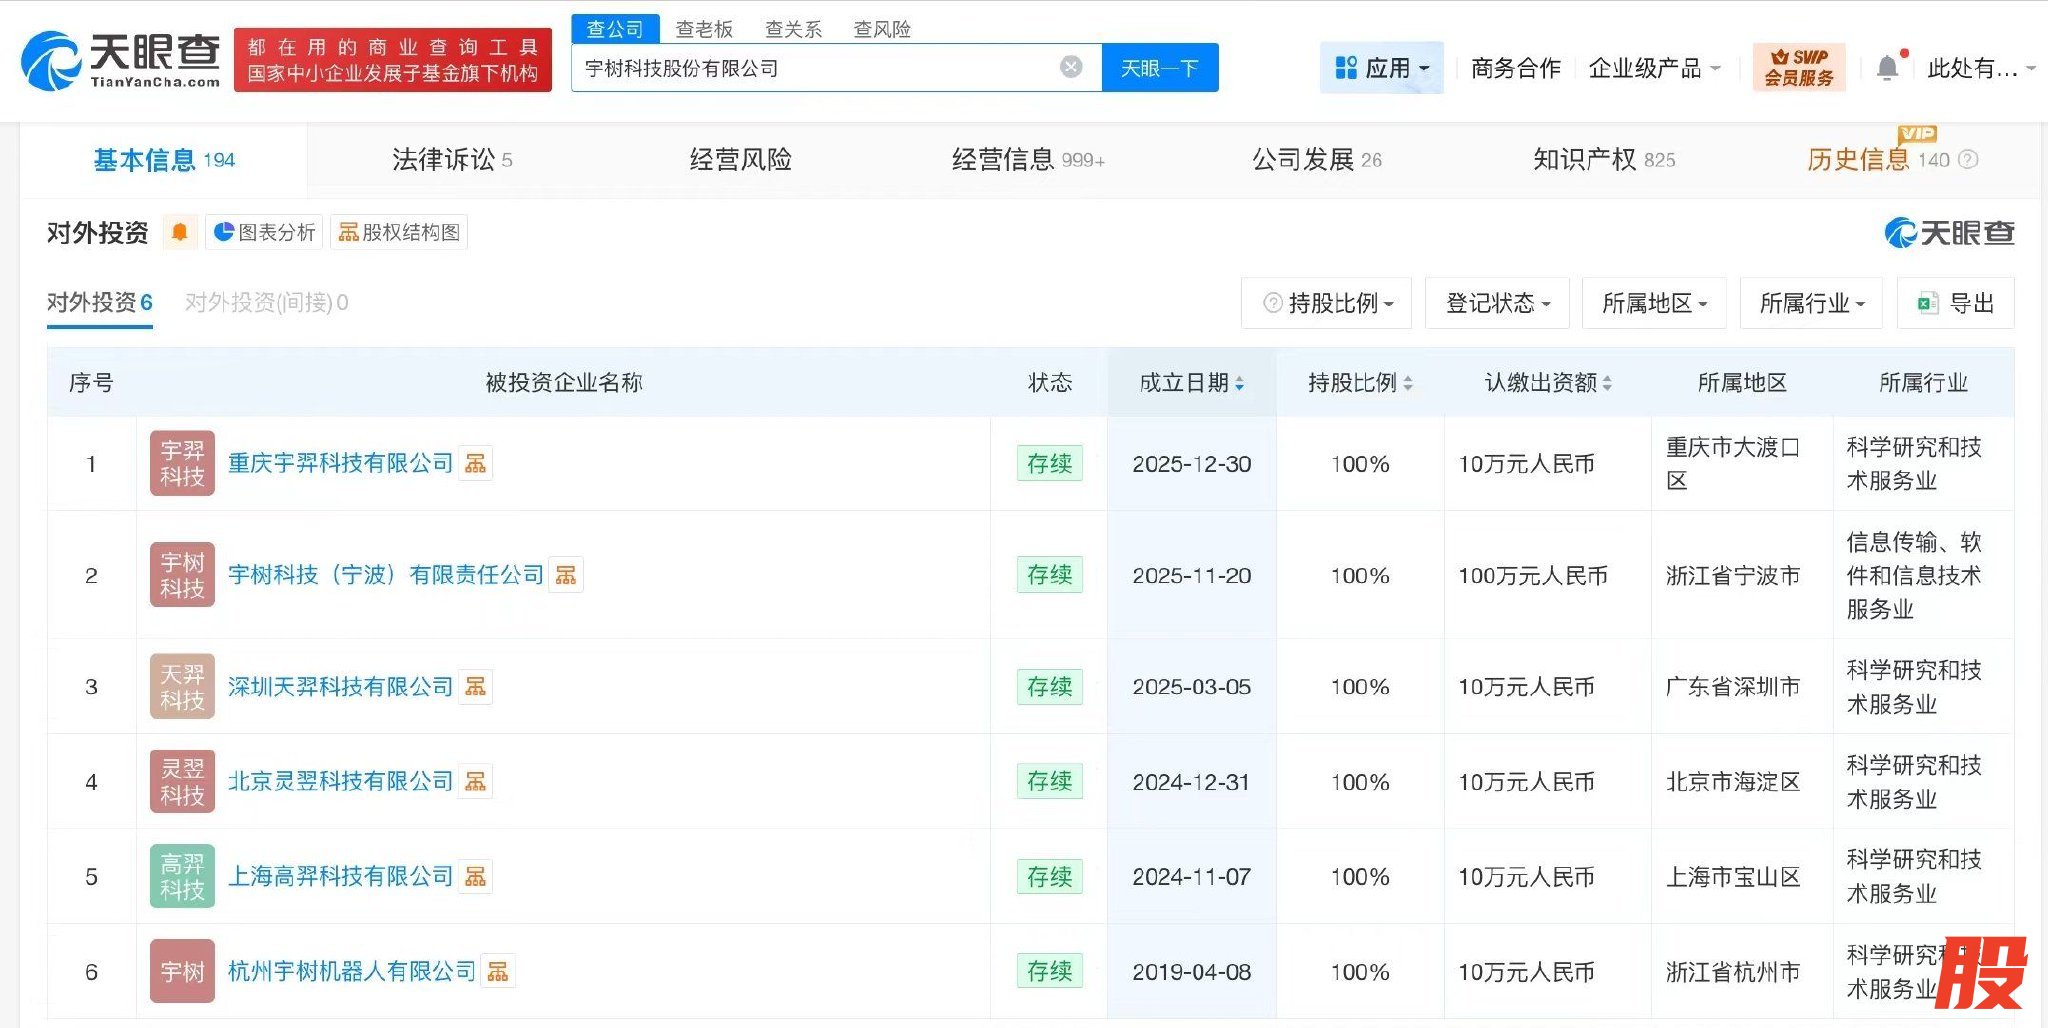
Task: Open equity structure icon for 重庆宇羿科技有限公司
Action: pos(476,464)
